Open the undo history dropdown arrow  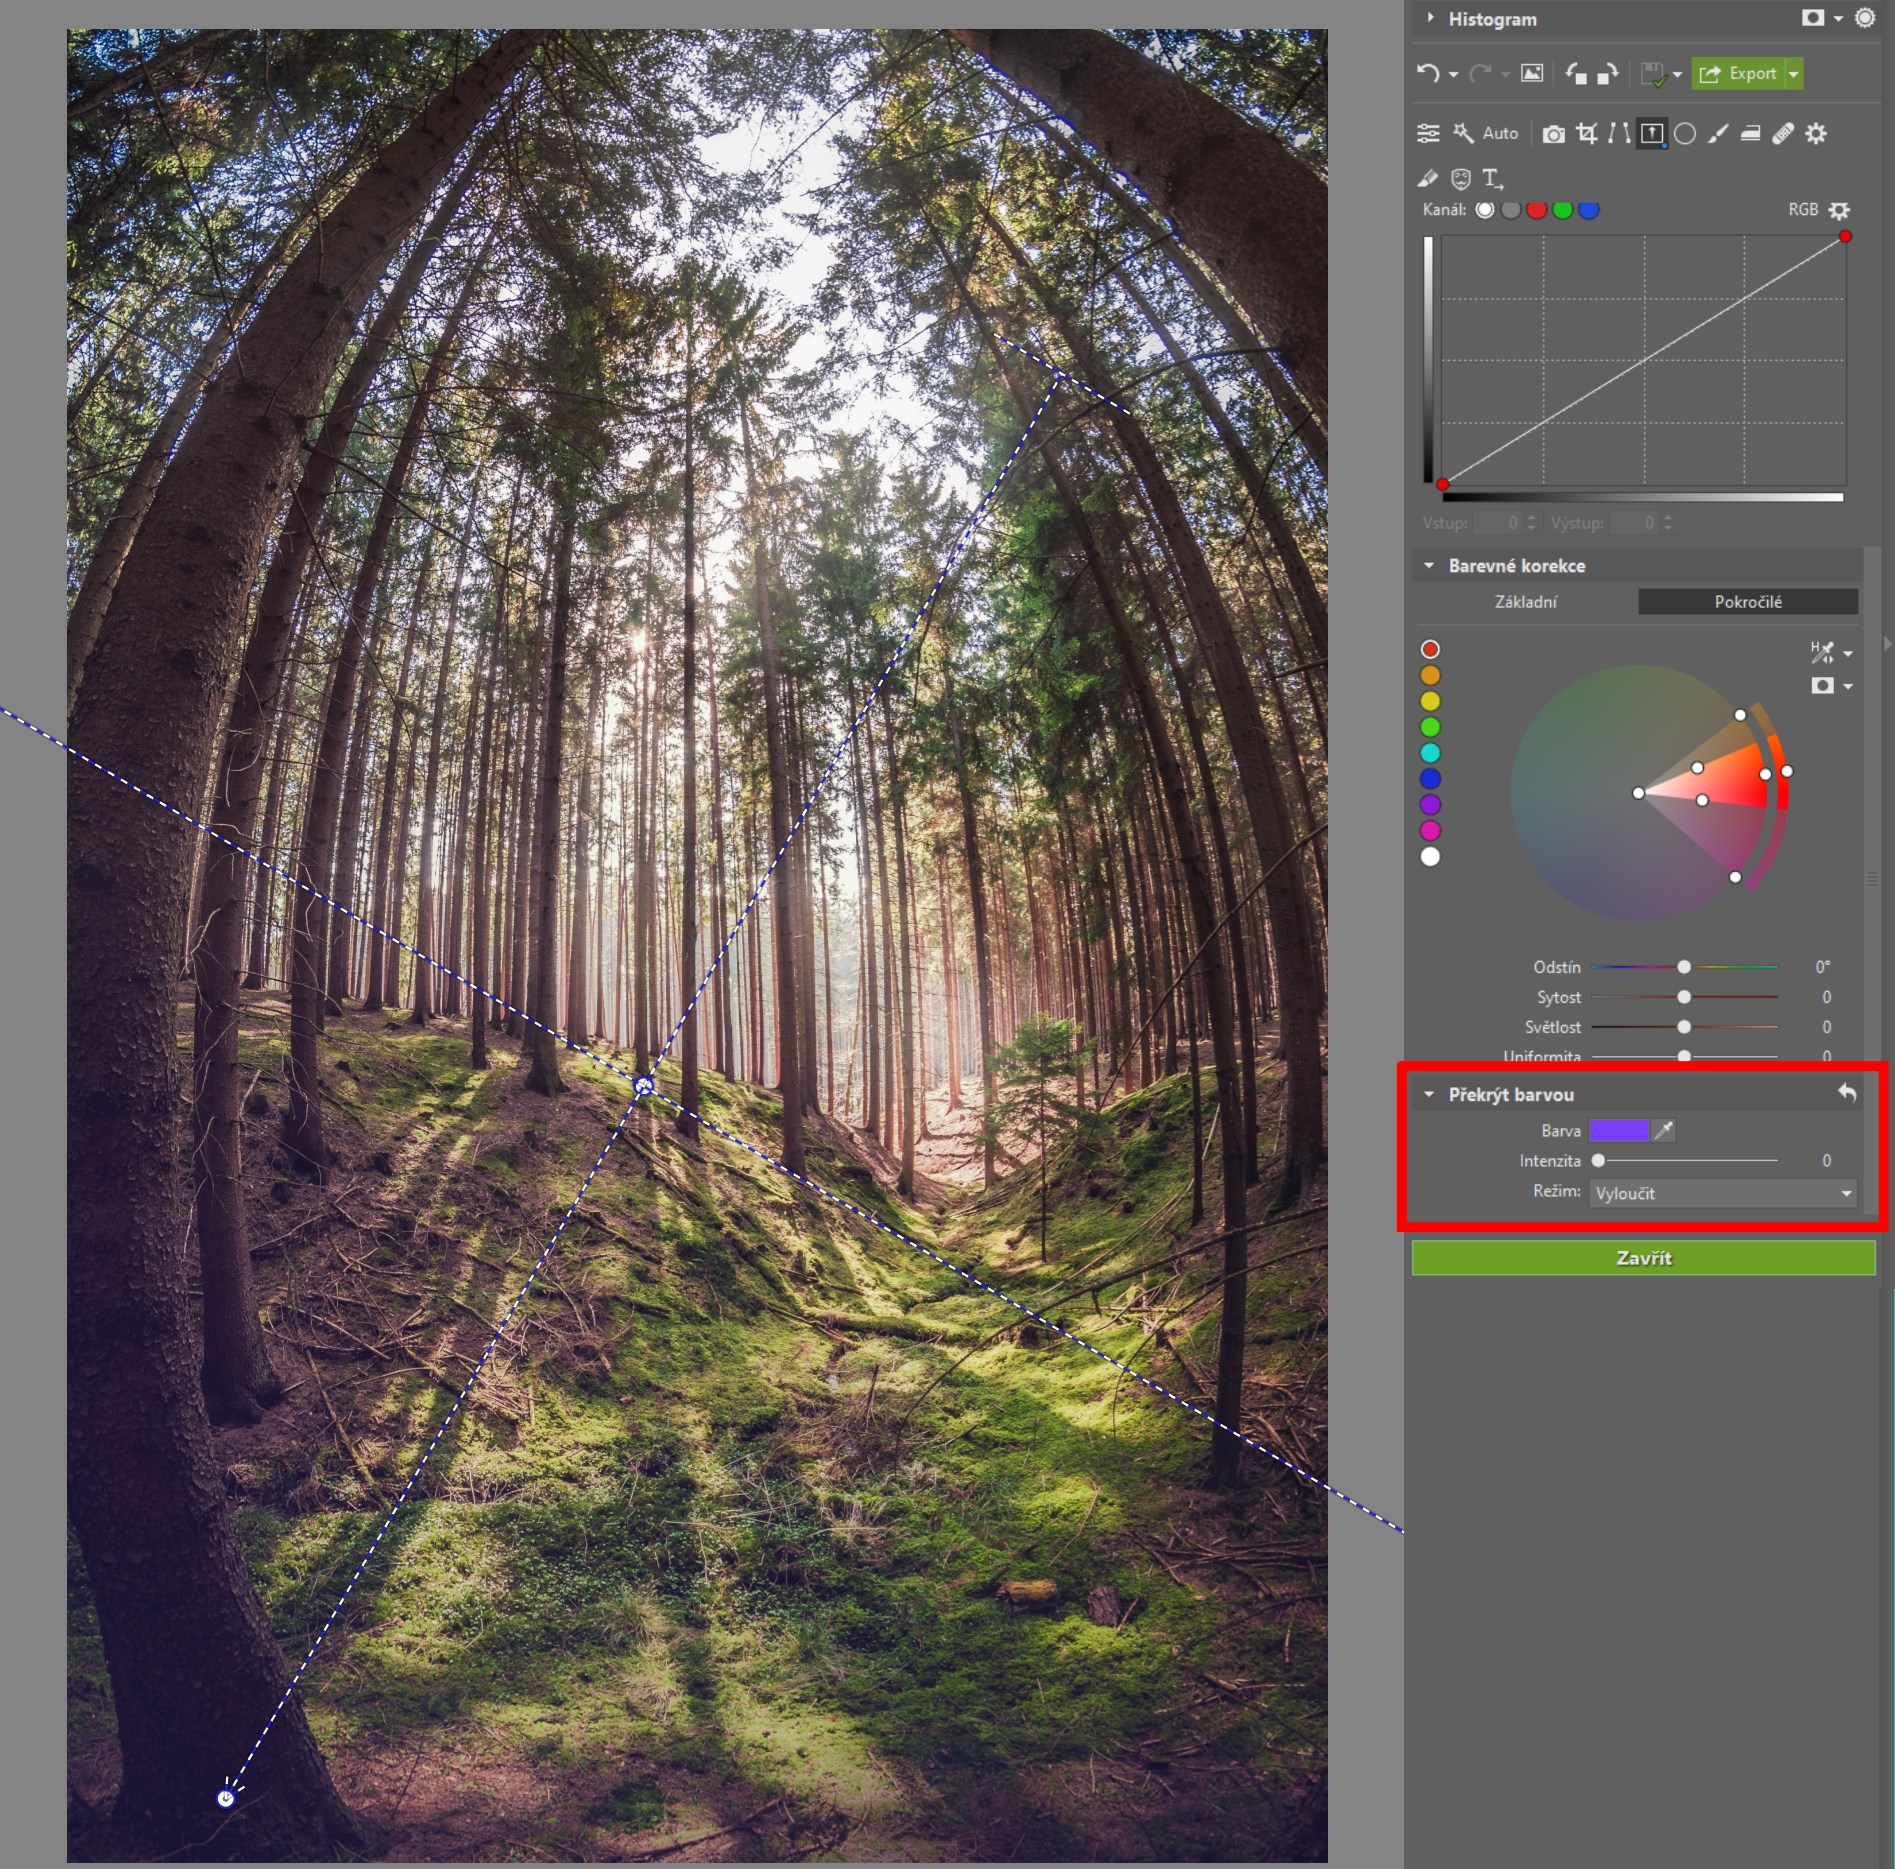tap(1453, 75)
